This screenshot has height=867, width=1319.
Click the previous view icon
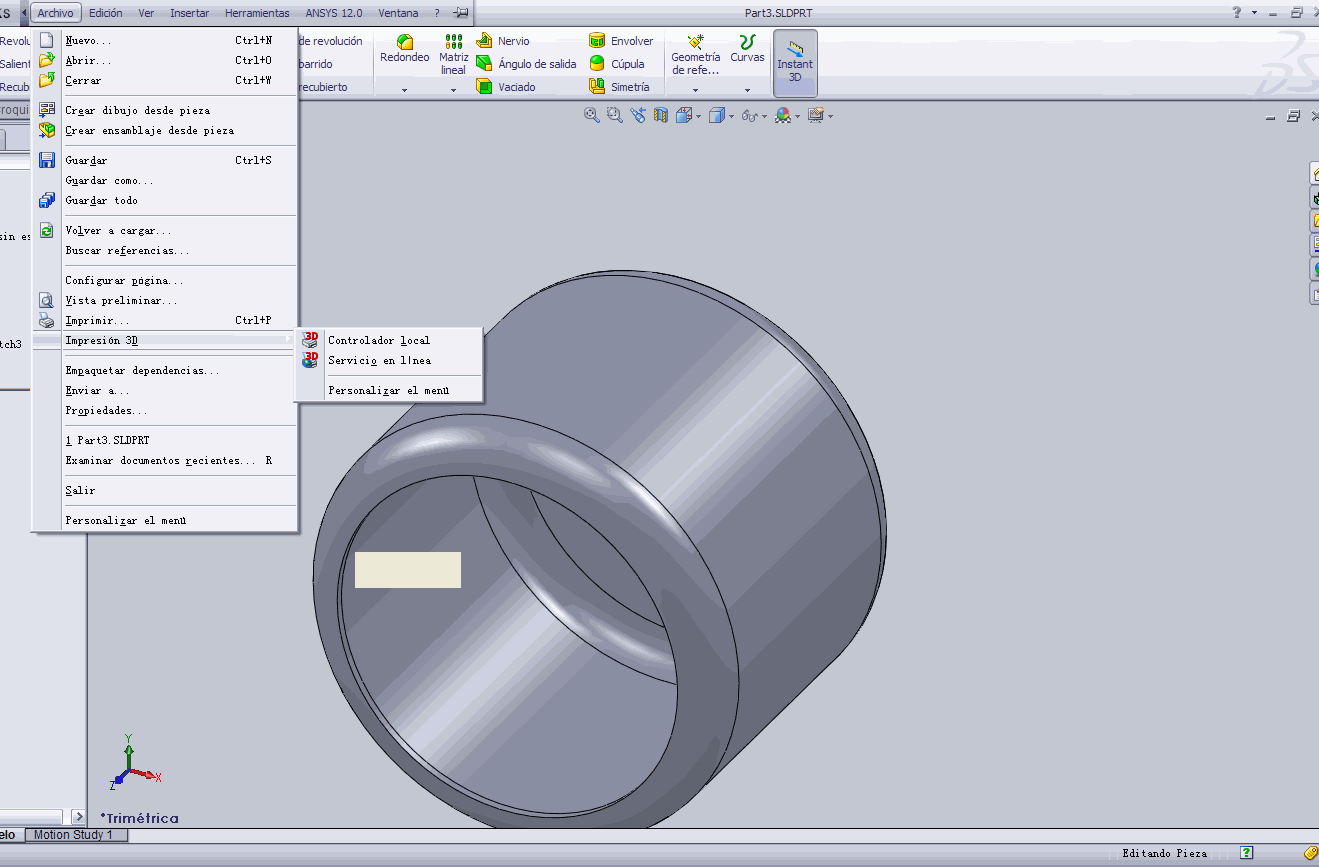[x=638, y=116]
